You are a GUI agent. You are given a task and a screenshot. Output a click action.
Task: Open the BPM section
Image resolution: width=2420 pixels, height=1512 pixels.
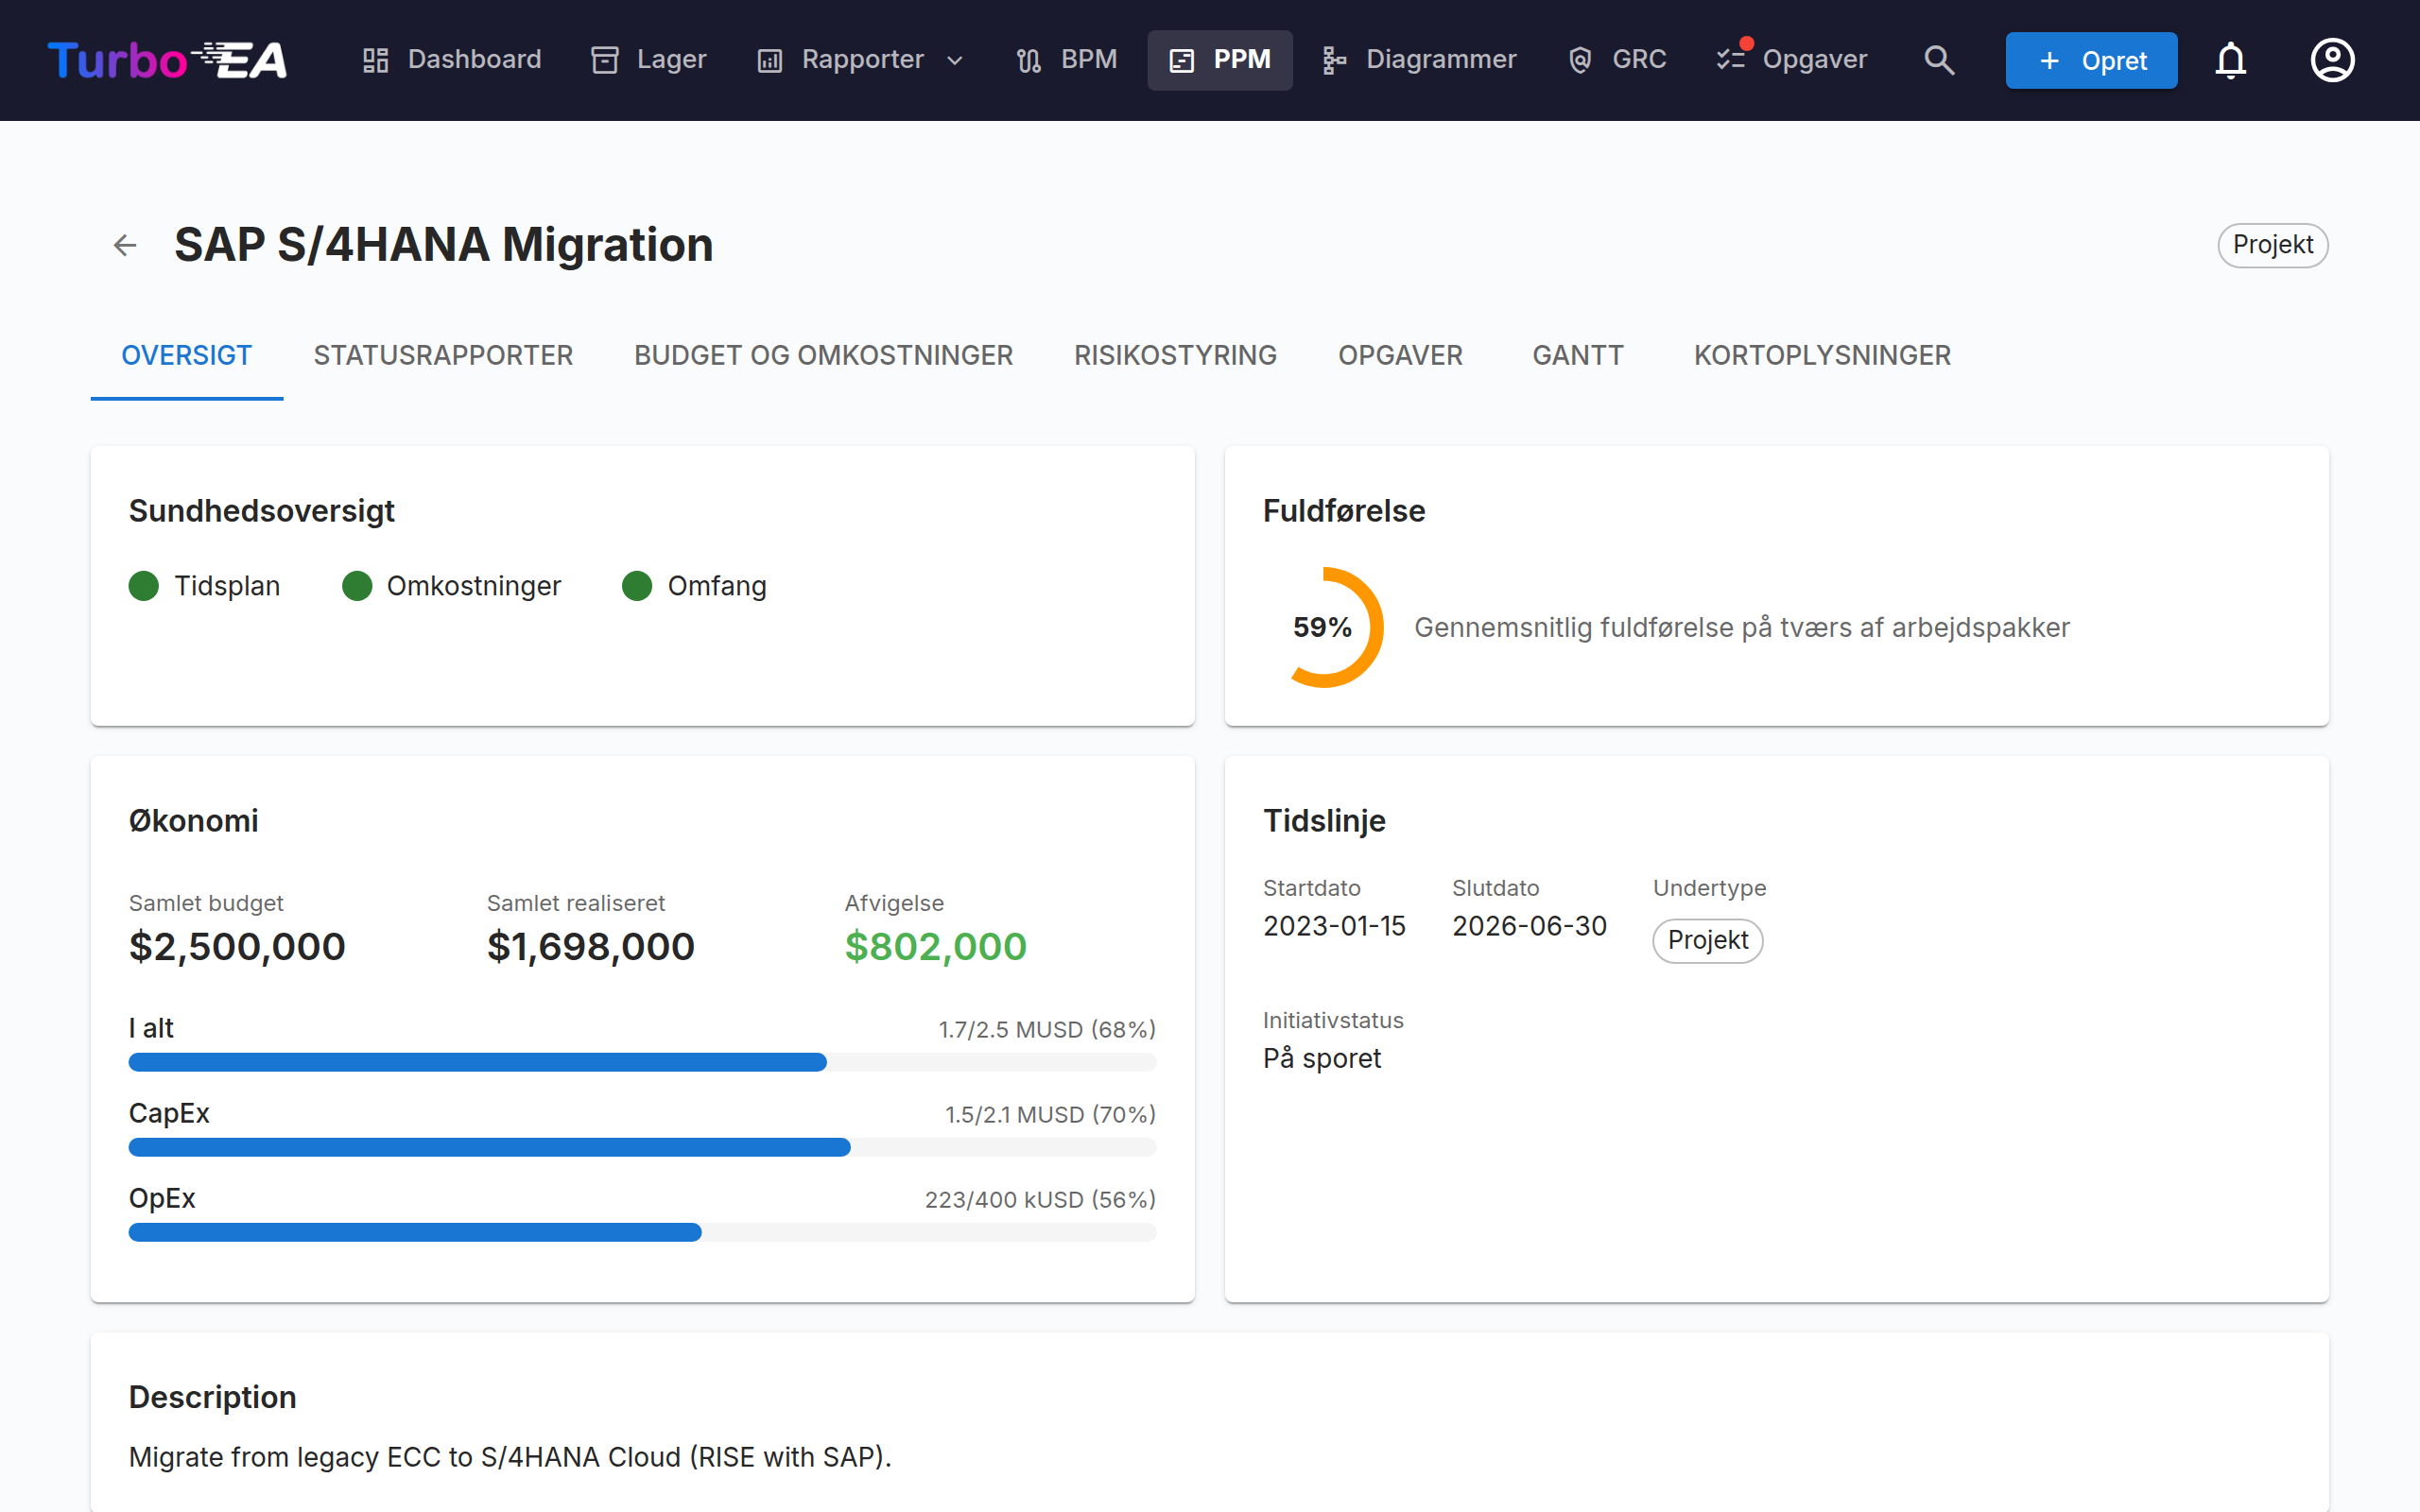point(1066,60)
